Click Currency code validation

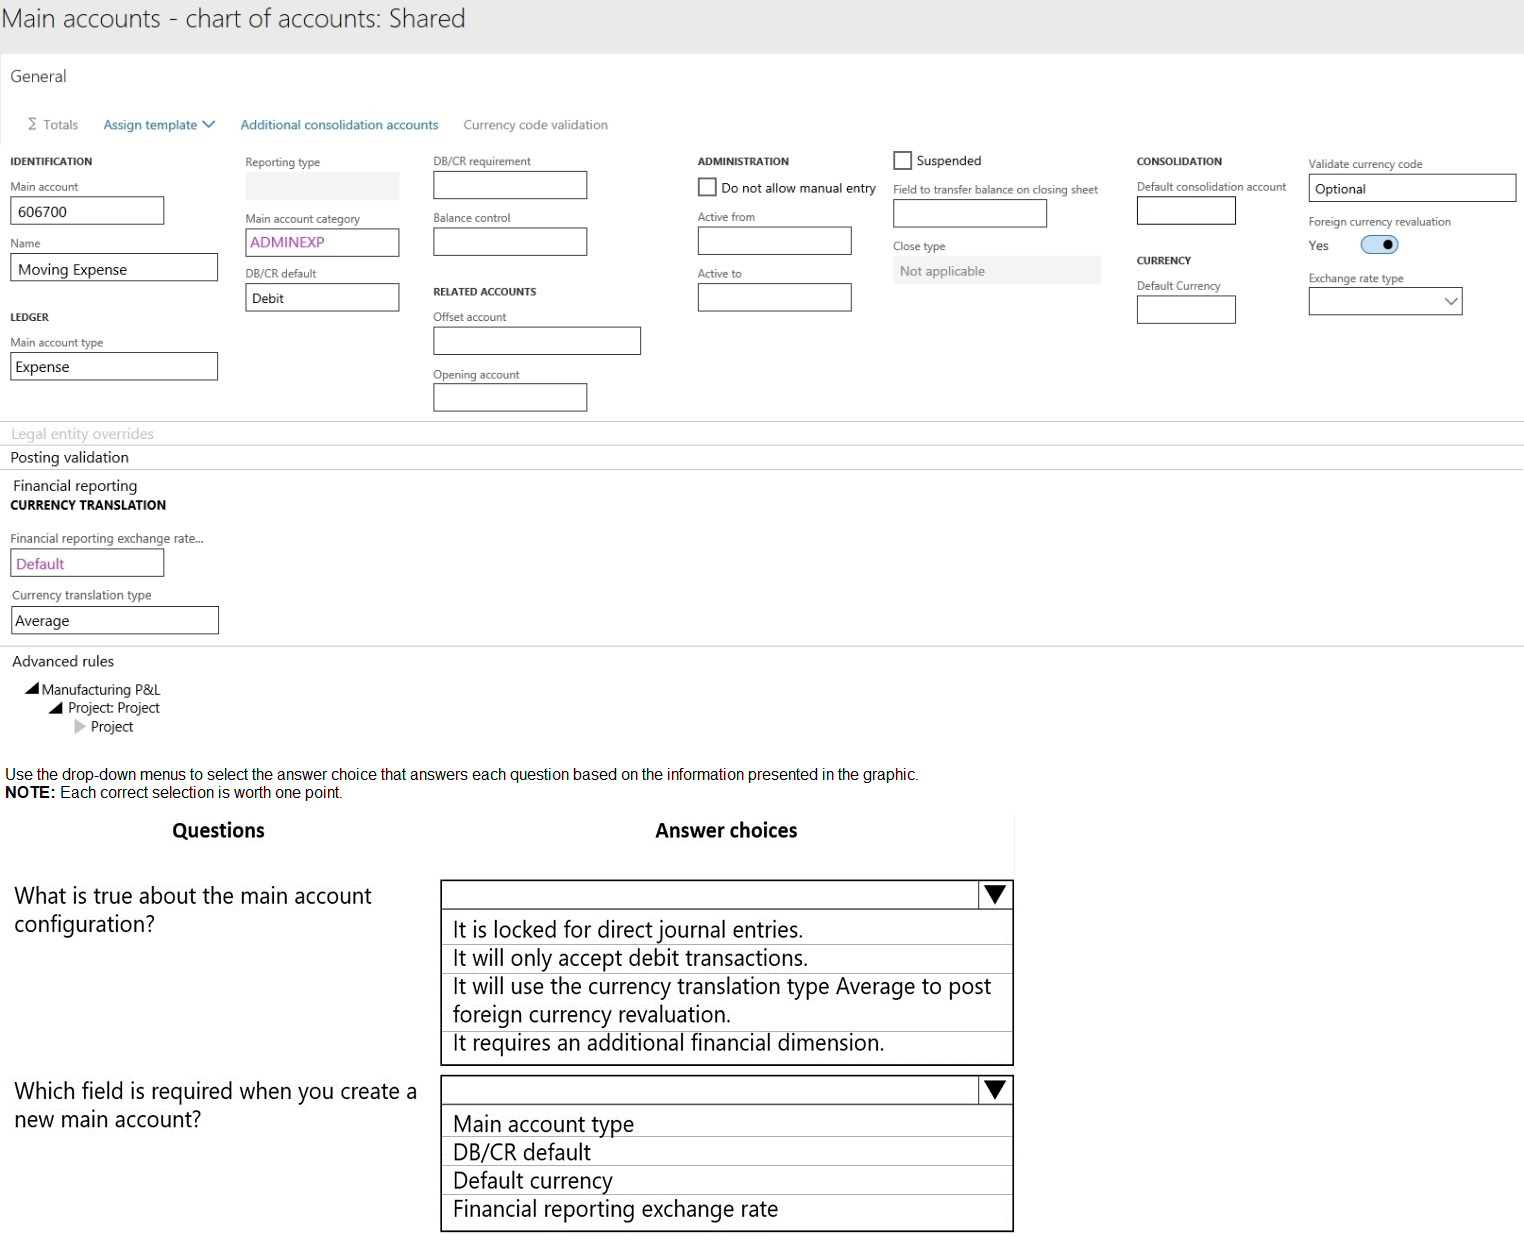535,125
